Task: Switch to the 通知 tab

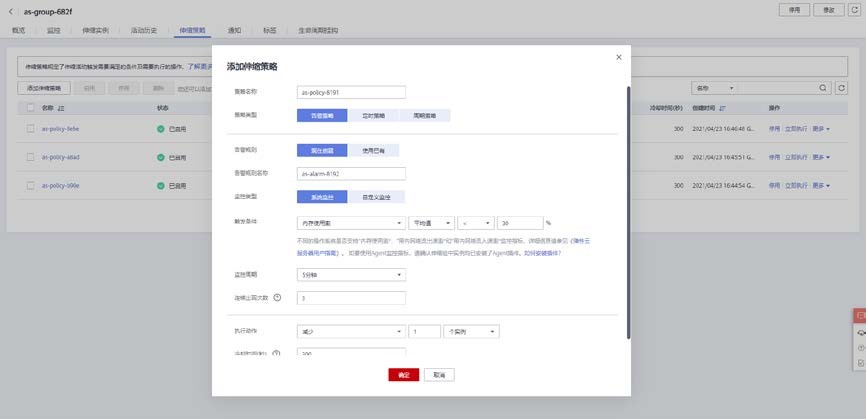Action: (x=234, y=30)
